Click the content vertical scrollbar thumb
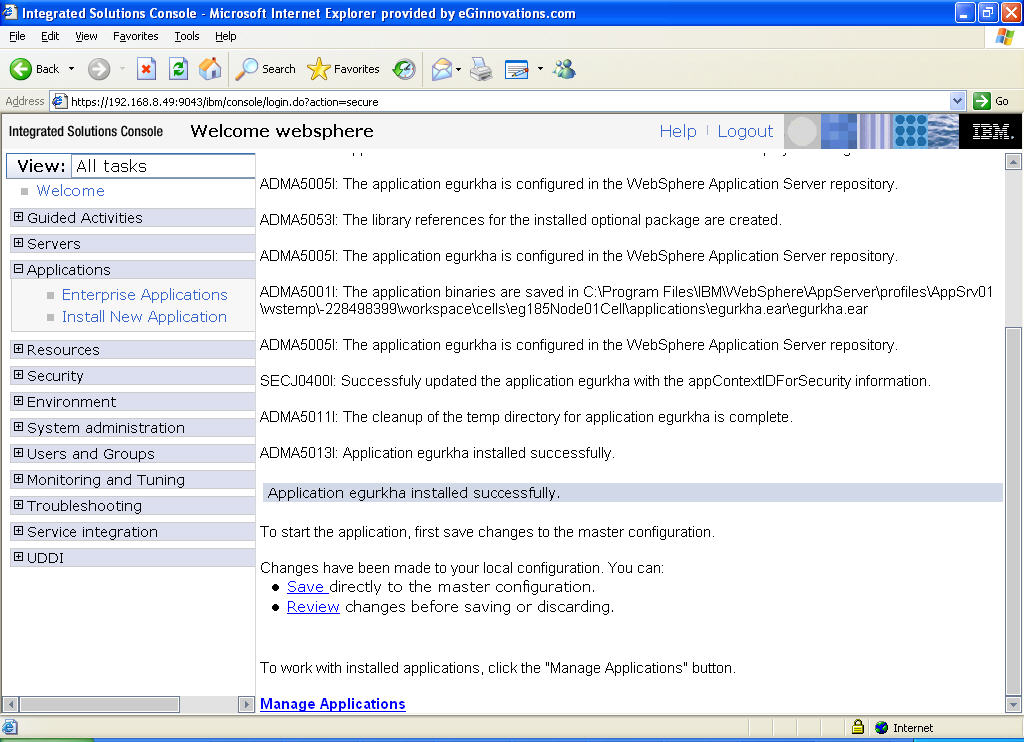This screenshot has height=742, width=1024. click(1013, 511)
